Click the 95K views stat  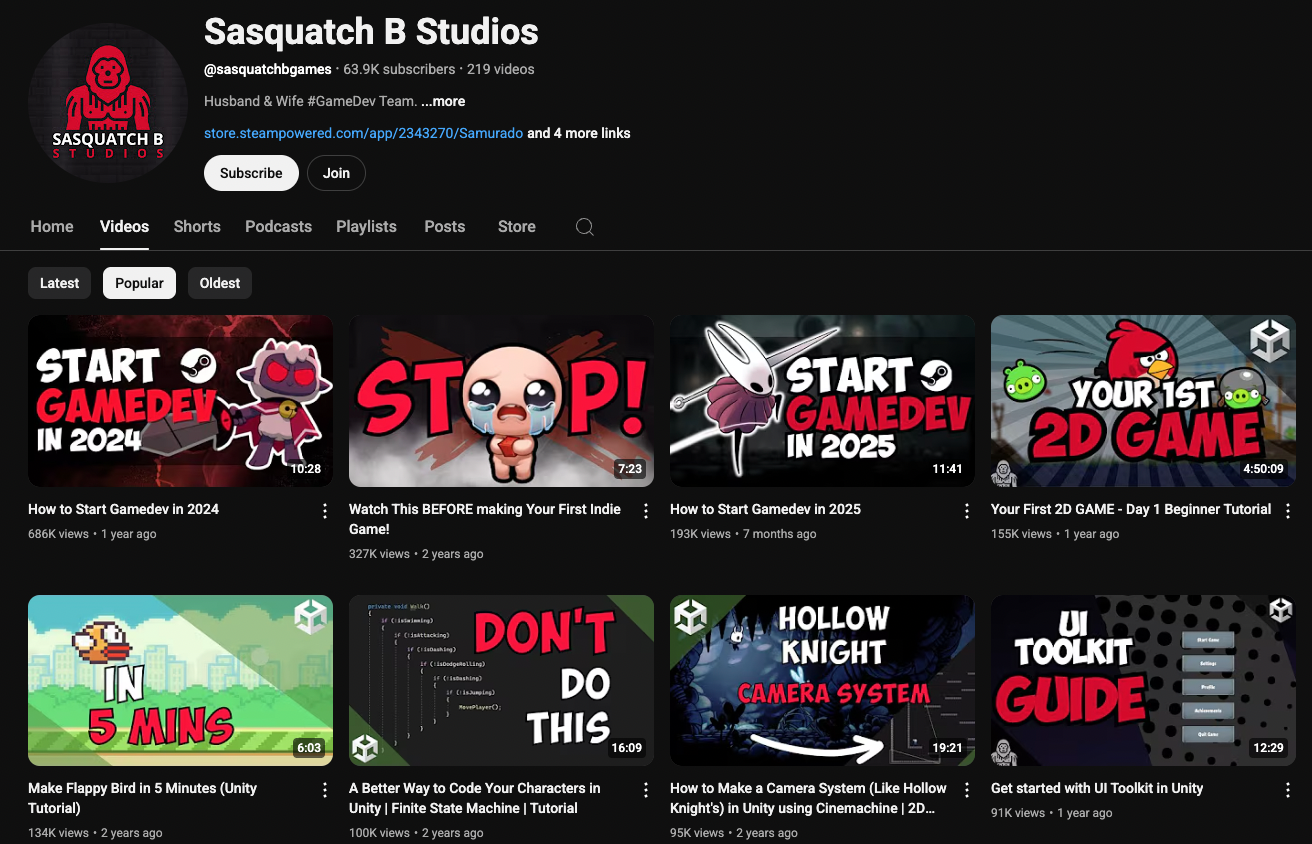(697, 833)
